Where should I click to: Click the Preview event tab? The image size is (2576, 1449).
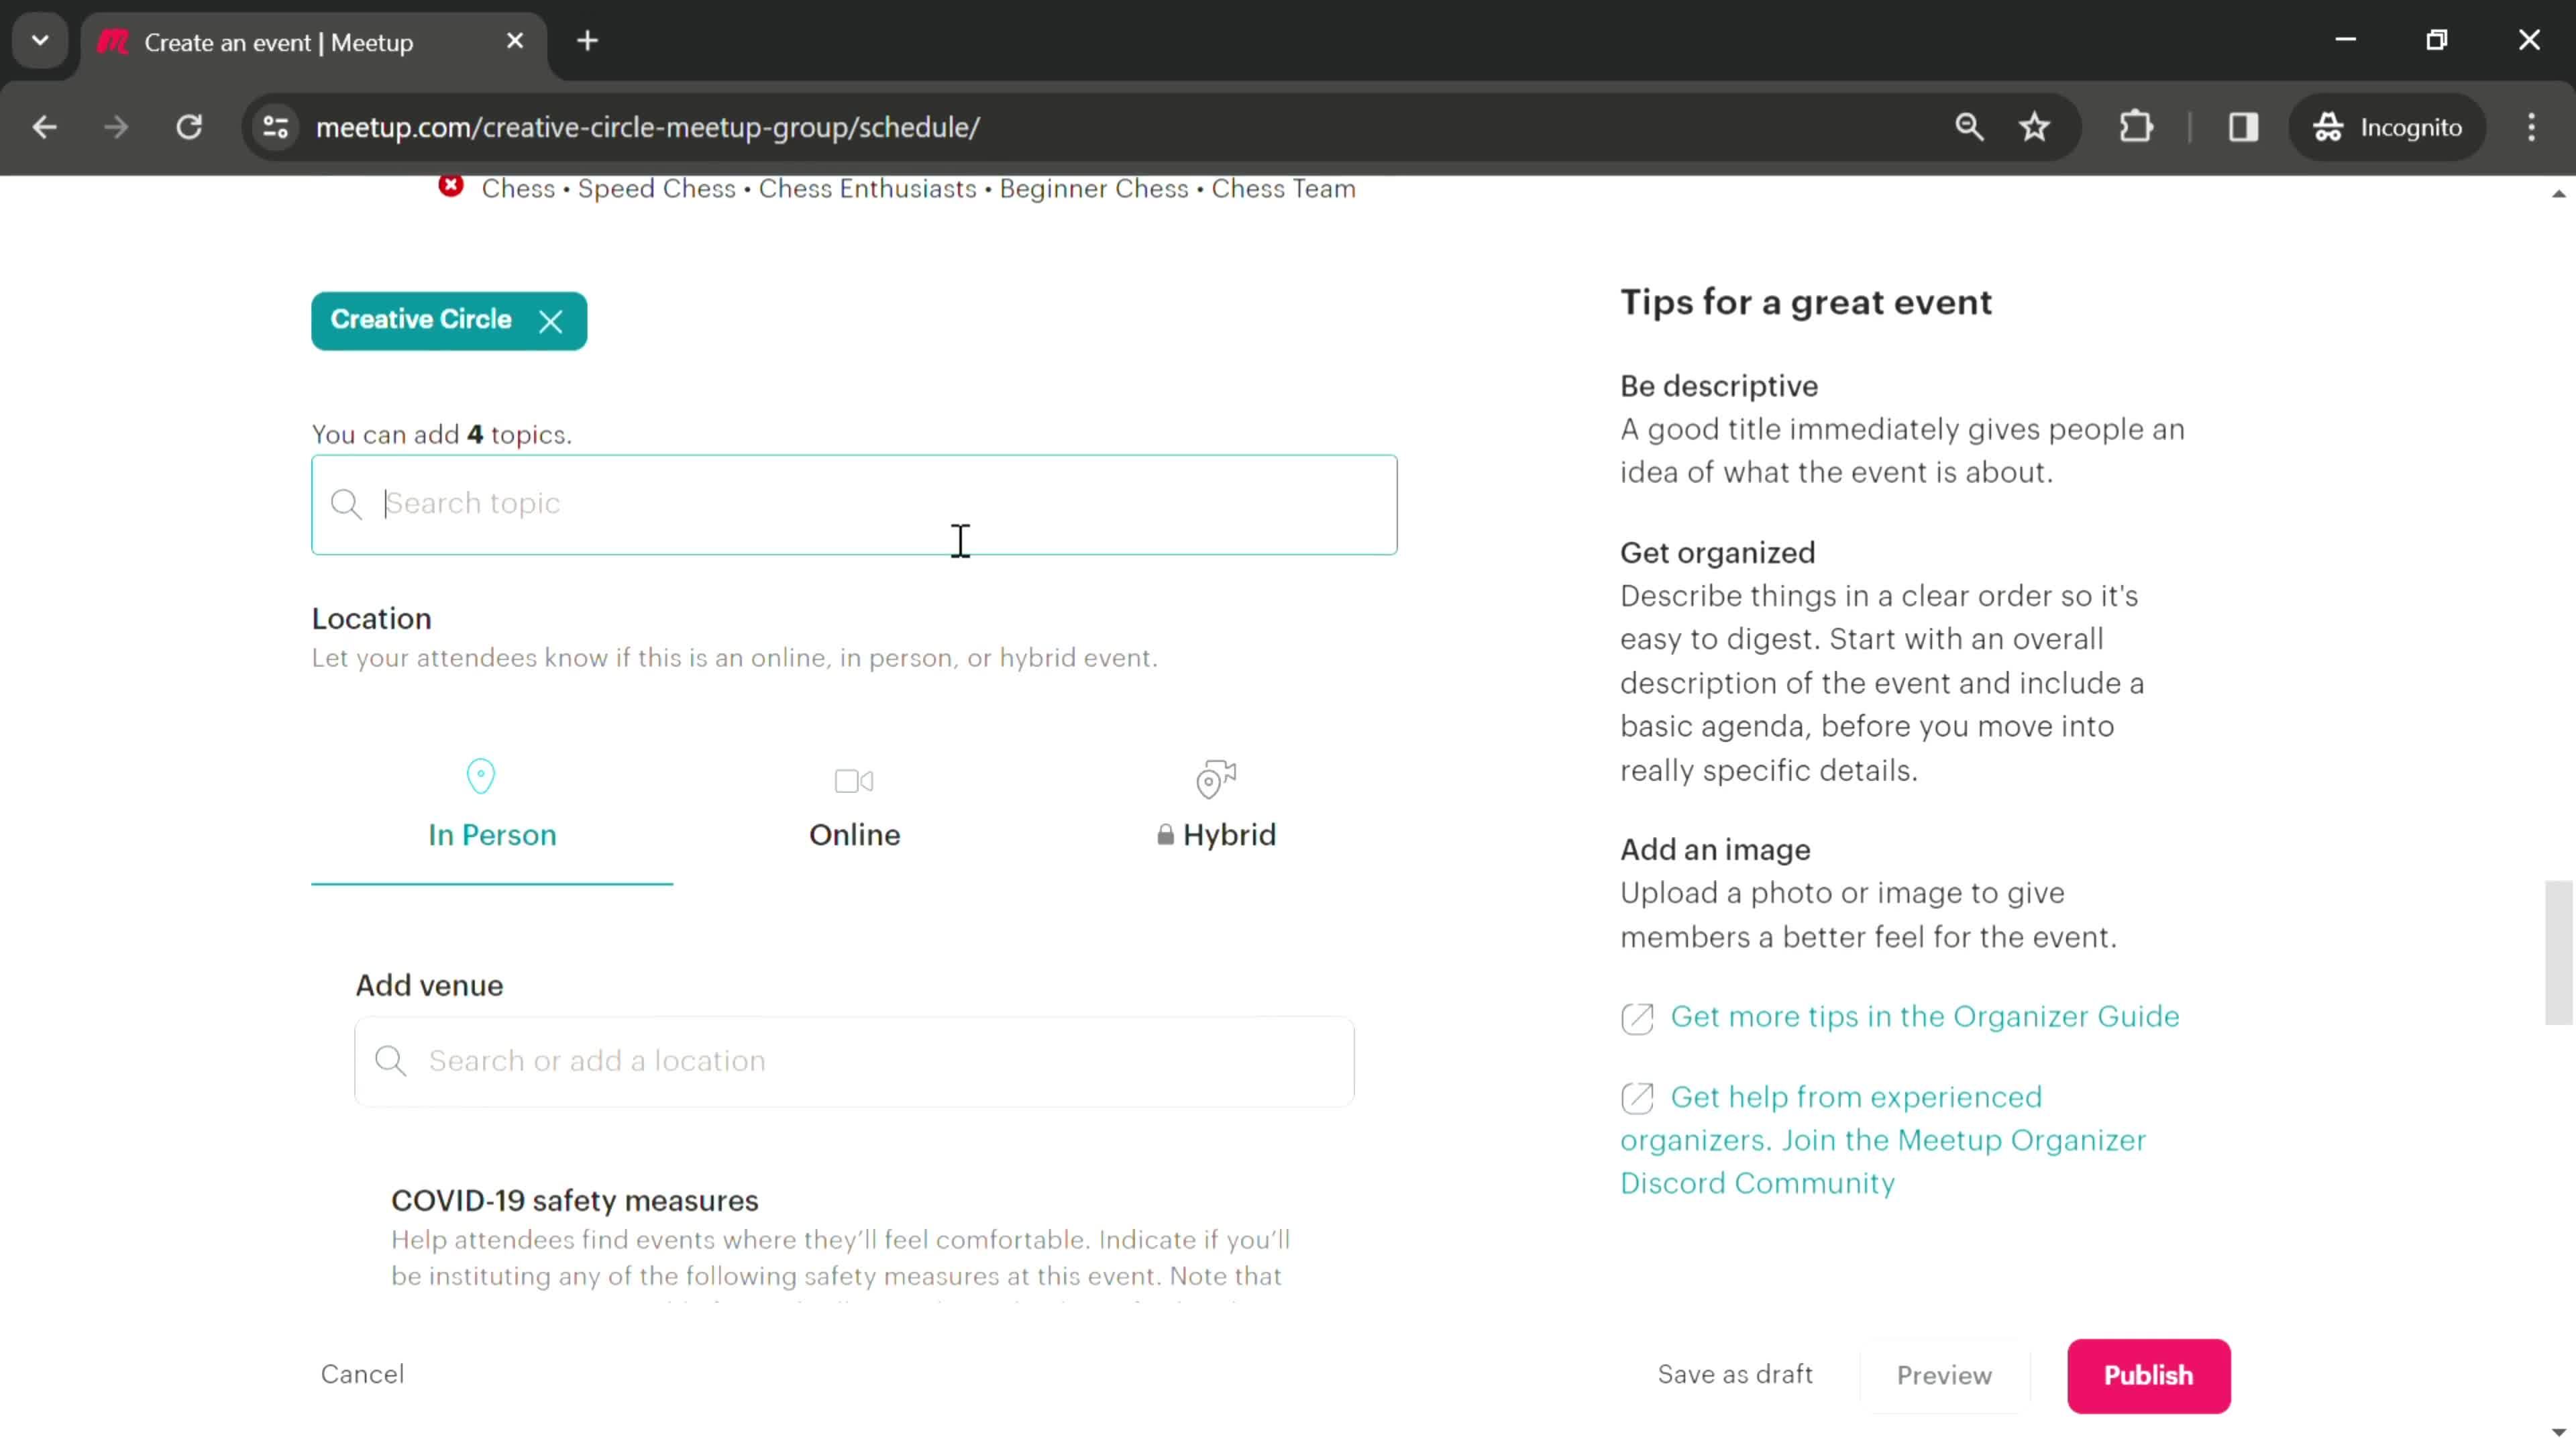point(1944,1375)
